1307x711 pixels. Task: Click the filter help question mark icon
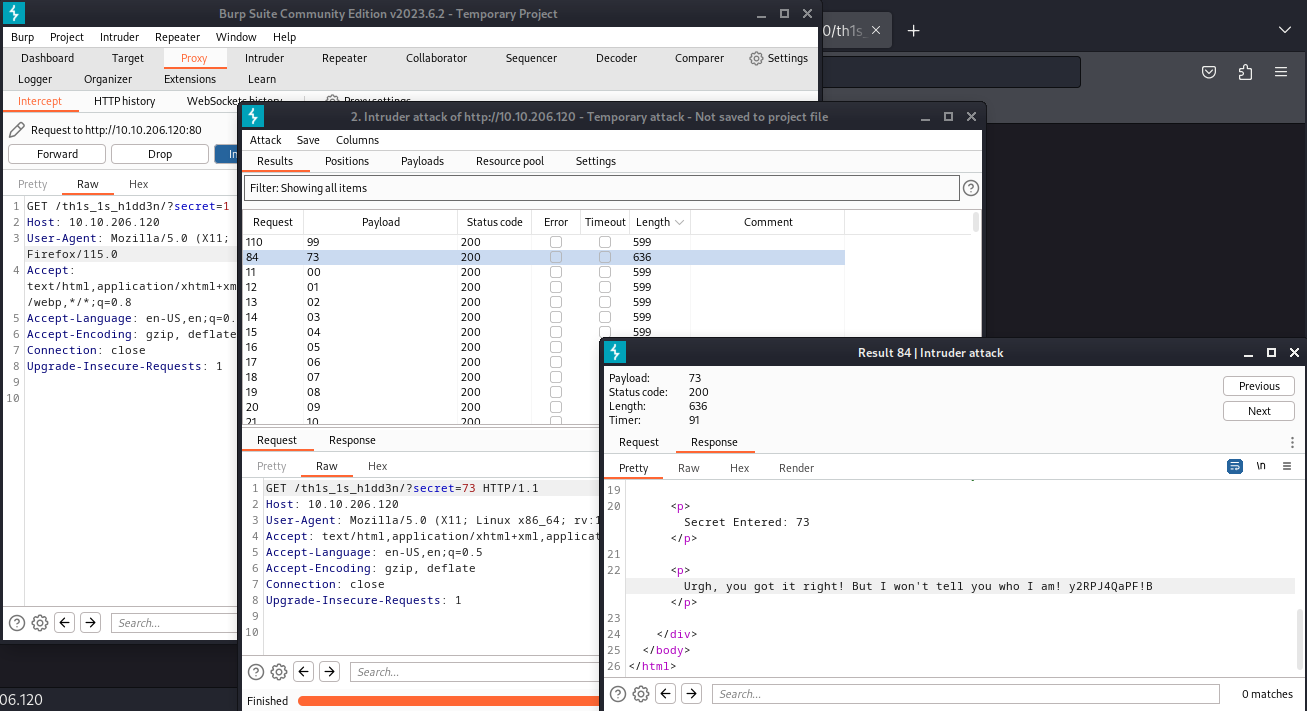tap(970, 188)
